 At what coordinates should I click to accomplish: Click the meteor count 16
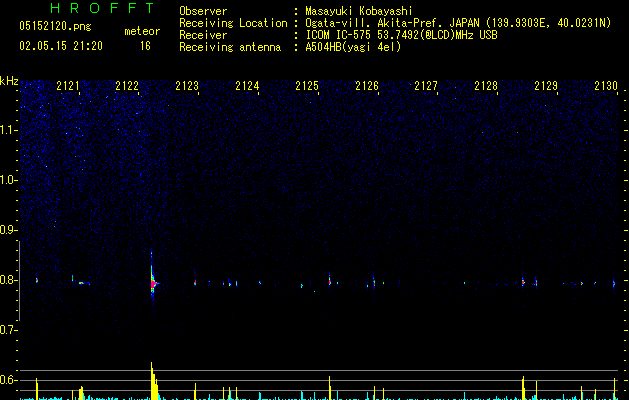(x=145, y=46)
